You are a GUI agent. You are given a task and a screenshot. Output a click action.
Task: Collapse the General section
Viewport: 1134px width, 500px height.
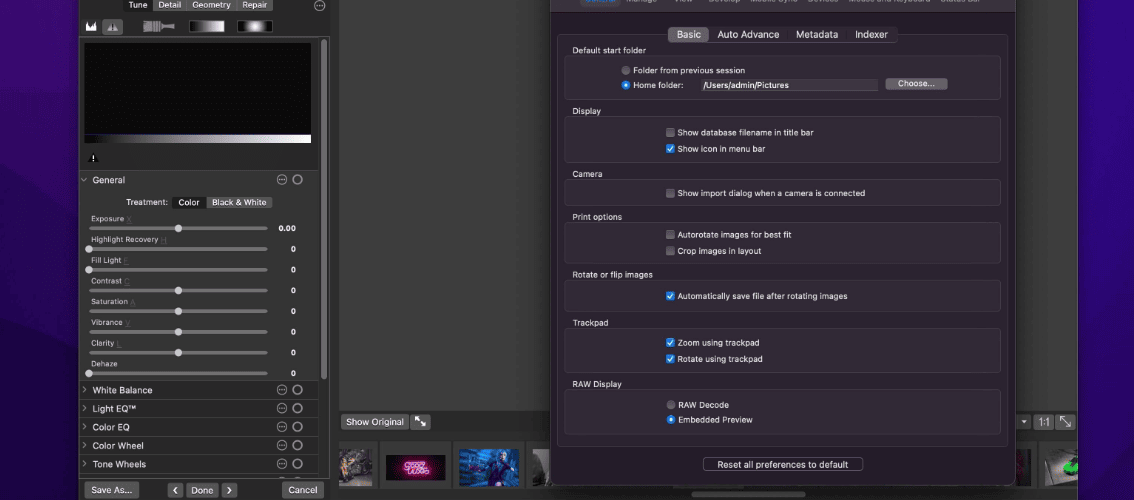coord(85,179)
